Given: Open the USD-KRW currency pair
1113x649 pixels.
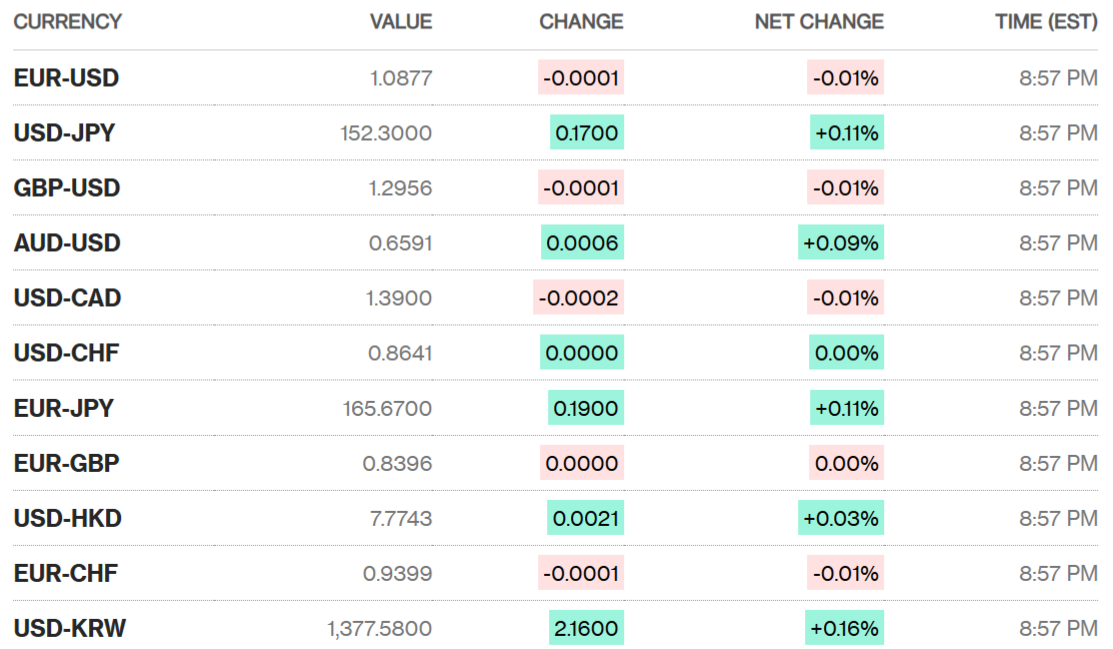Looking at the screenshot, I should pyautogui.click(x=70, y=628).
